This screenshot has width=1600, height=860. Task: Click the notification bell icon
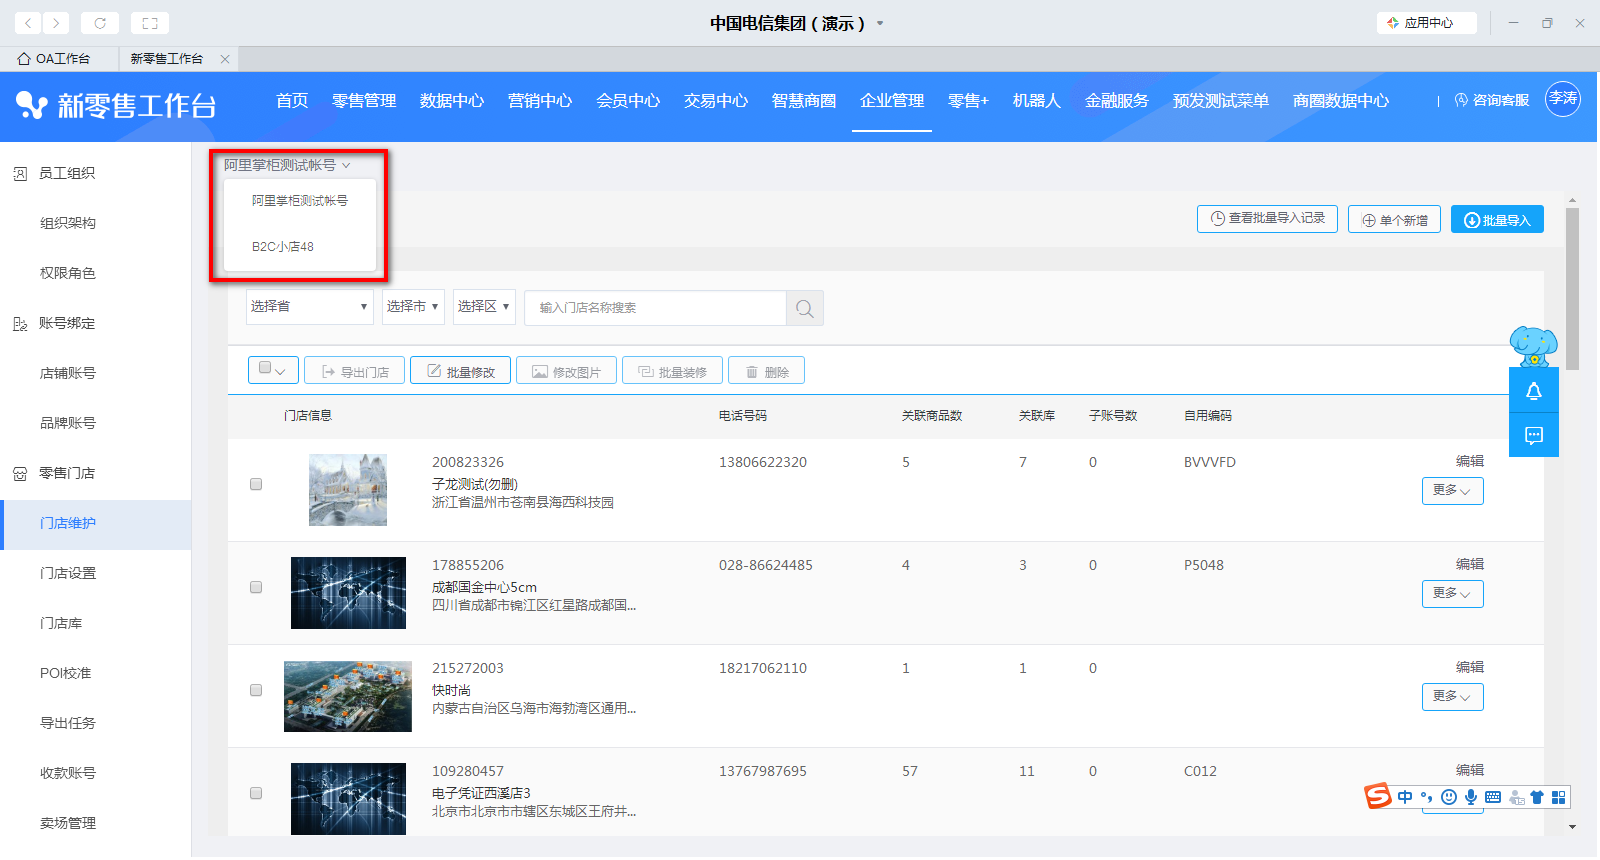point(1533,392)
